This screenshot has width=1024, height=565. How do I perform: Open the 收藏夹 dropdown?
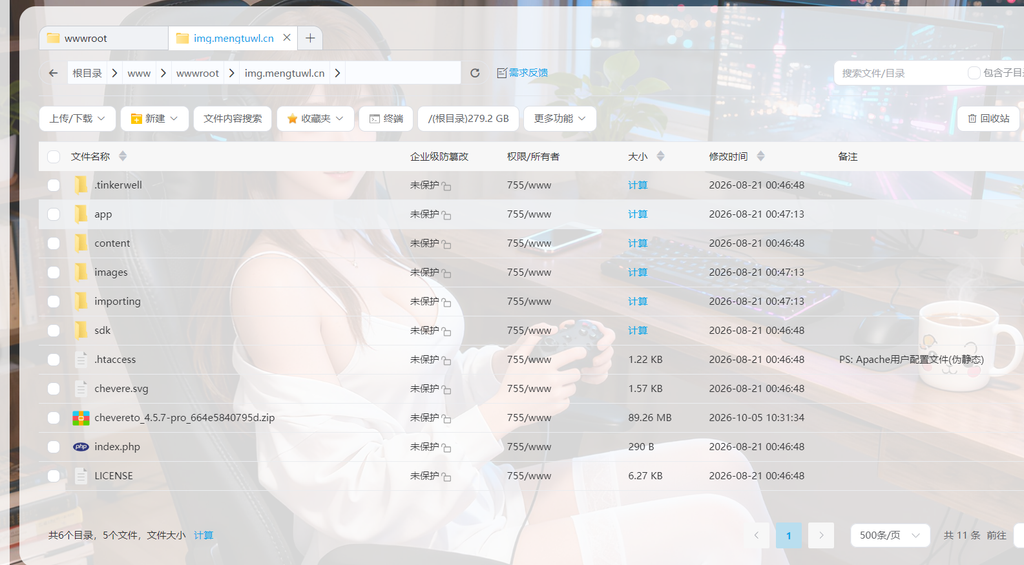coord(315,118)
